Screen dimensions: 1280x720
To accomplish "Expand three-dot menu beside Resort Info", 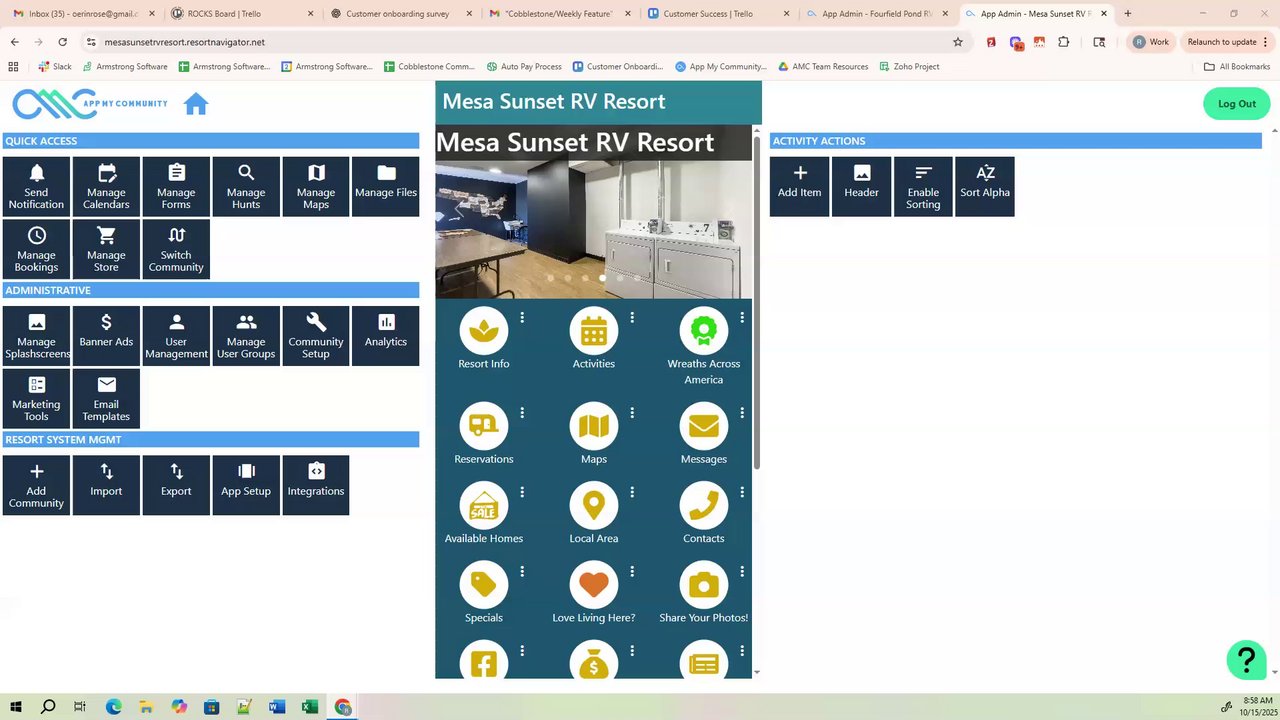I will tap(522, 318).
